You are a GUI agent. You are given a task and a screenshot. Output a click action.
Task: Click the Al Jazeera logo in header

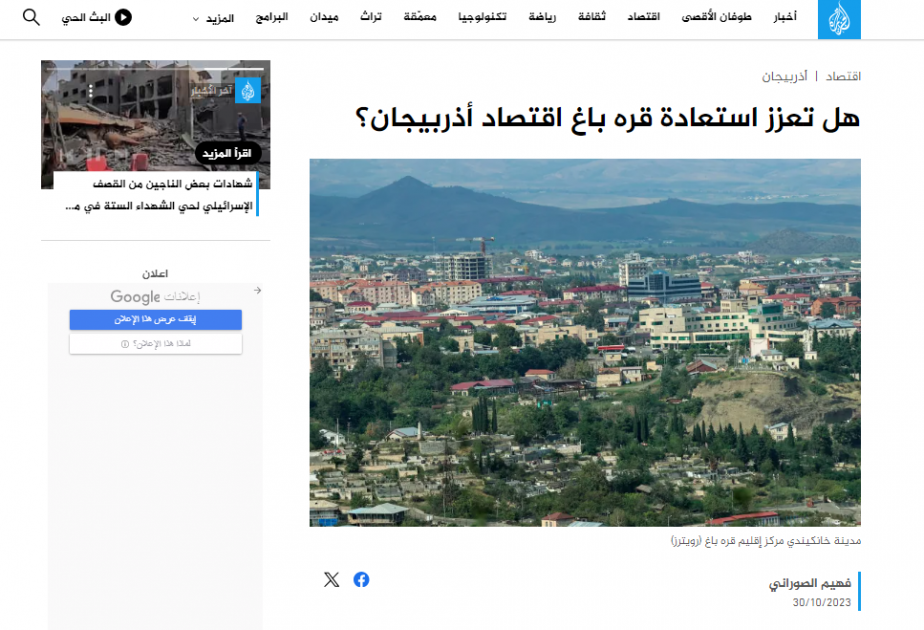[x=839, y=19]
